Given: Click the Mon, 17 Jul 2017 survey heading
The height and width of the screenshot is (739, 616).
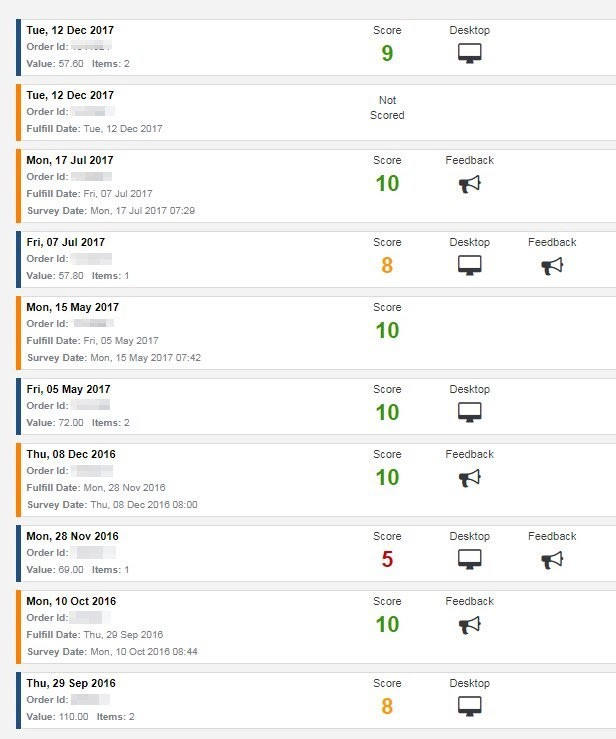Looking at the screenshot, I should (x=70, y=160).
